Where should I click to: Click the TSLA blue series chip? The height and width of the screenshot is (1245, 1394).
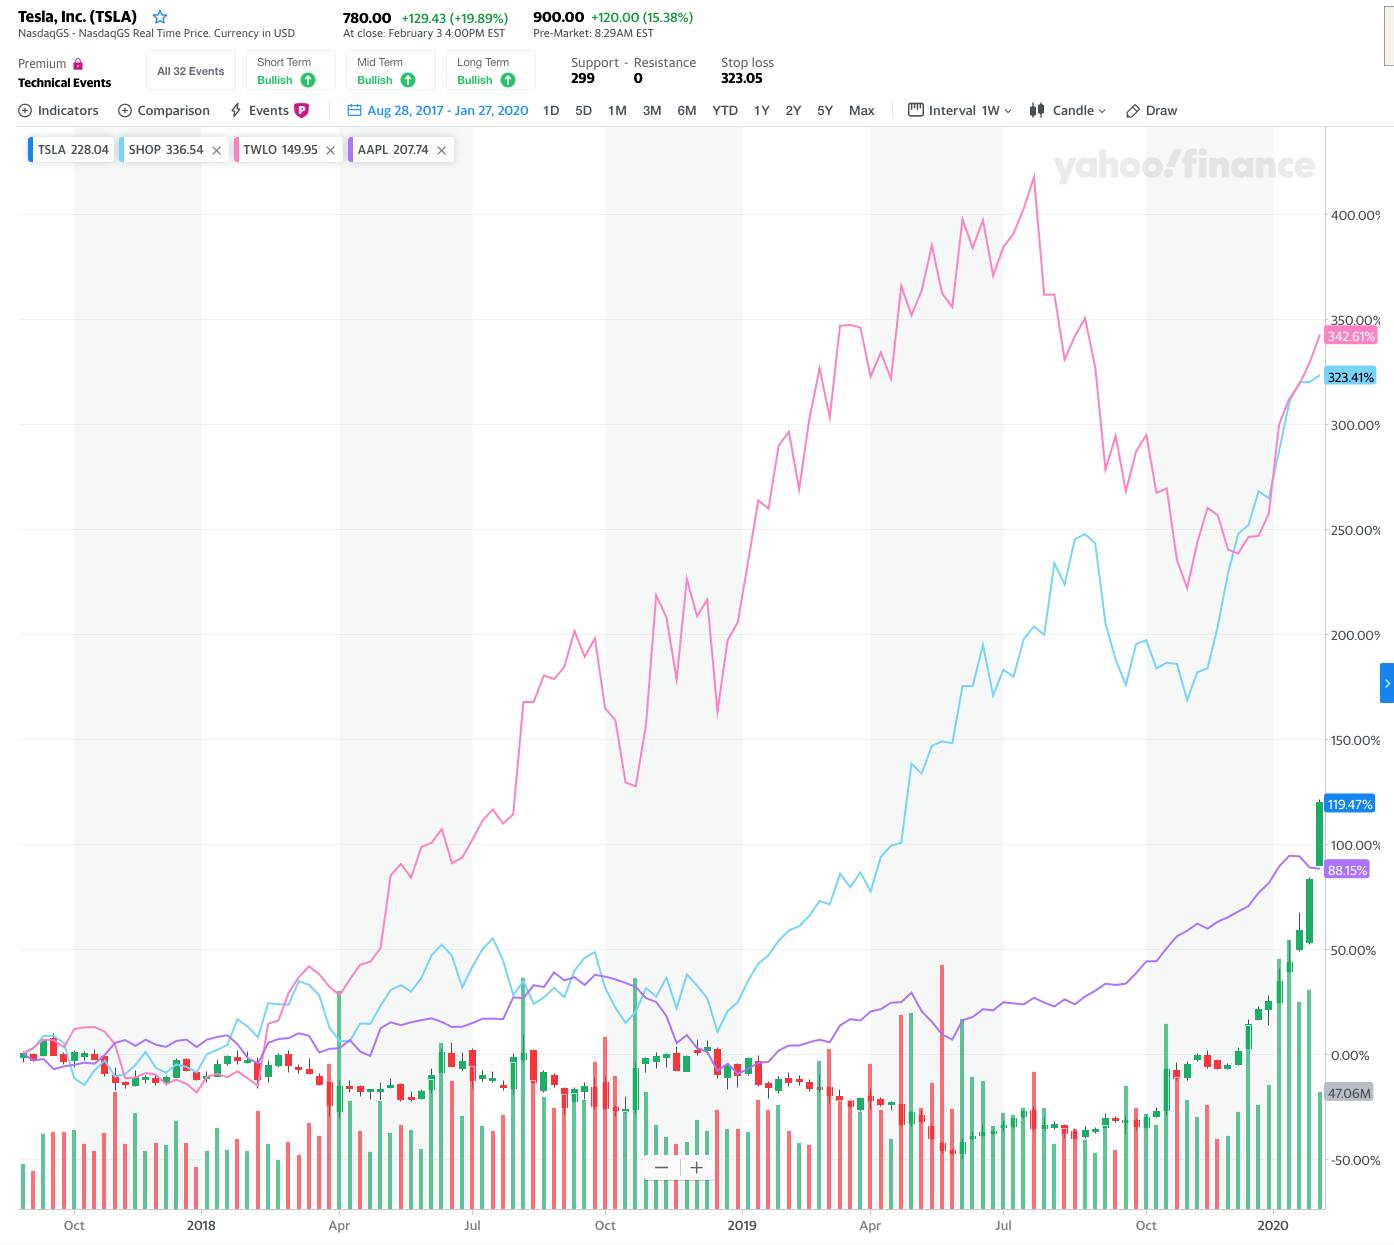(72, 150)
